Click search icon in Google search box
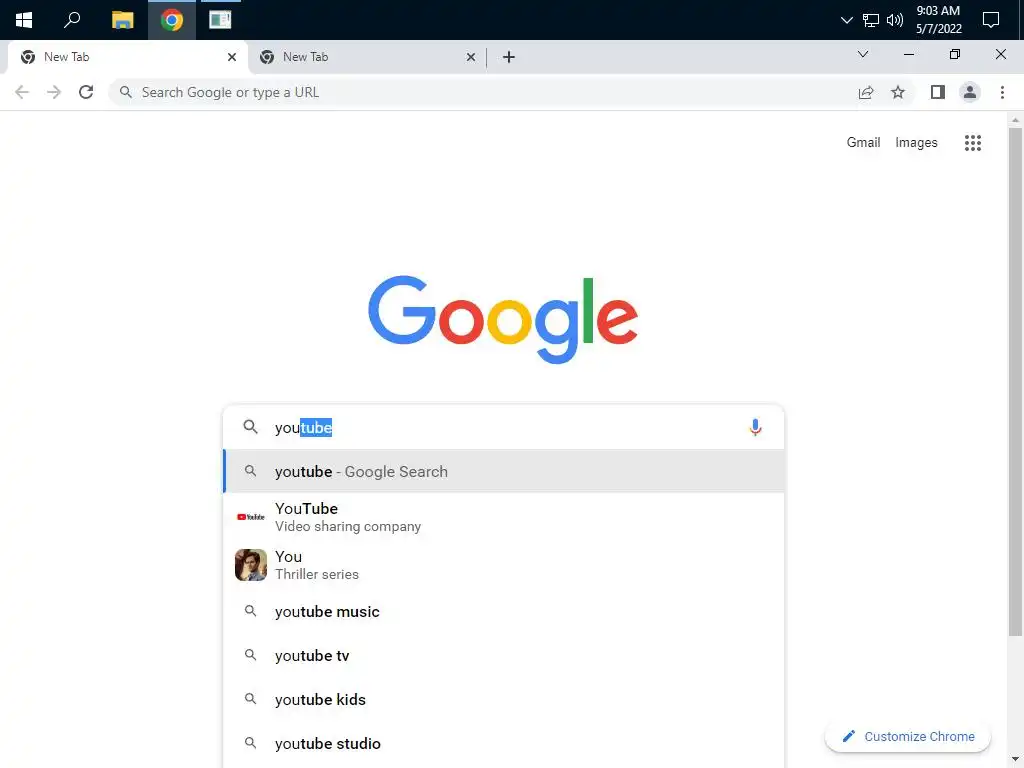This screenshot has height=768, width=1024. (x=251, y=427)
